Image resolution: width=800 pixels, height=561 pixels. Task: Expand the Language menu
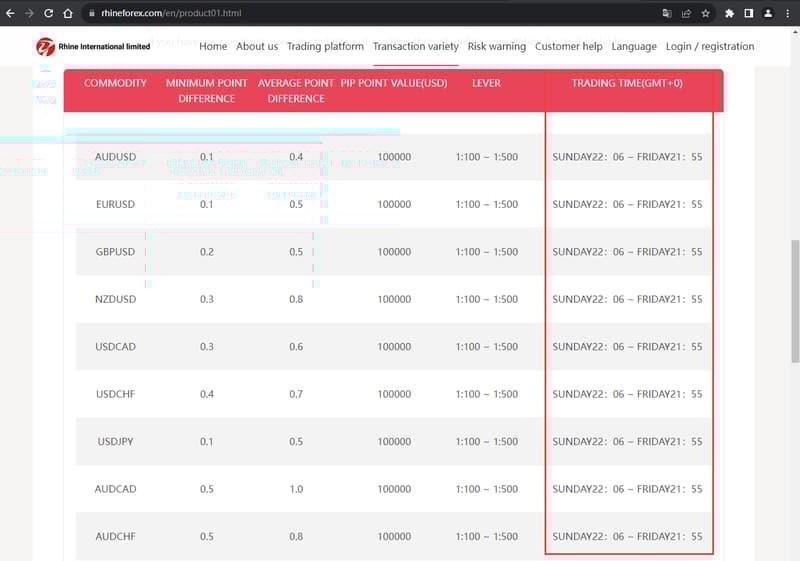click(x=634, y=46)
